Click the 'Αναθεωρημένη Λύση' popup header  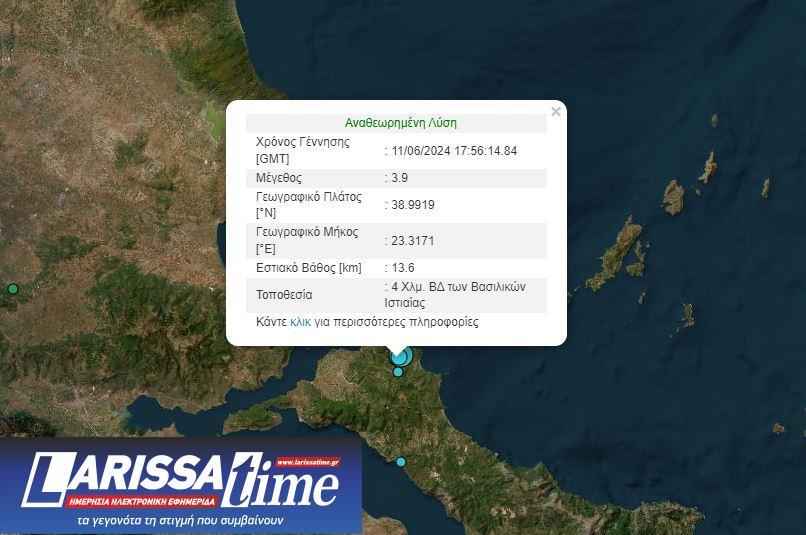[x=400, y=123]
